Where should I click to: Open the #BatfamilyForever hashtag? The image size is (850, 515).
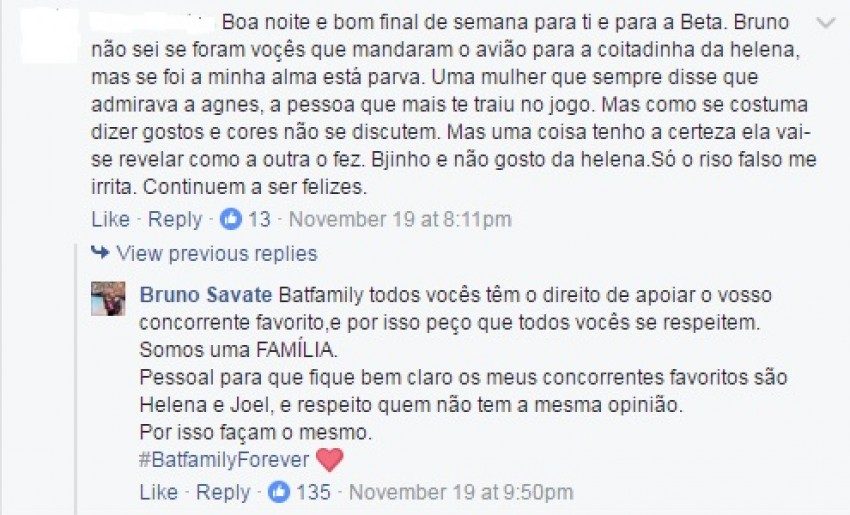(x=225, y=460)
